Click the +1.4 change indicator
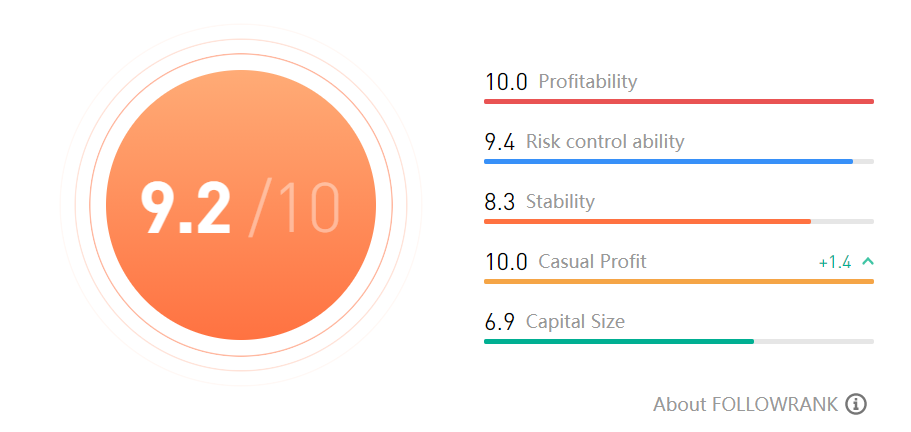This screenshot has height=432, width=911. (834, 262)
